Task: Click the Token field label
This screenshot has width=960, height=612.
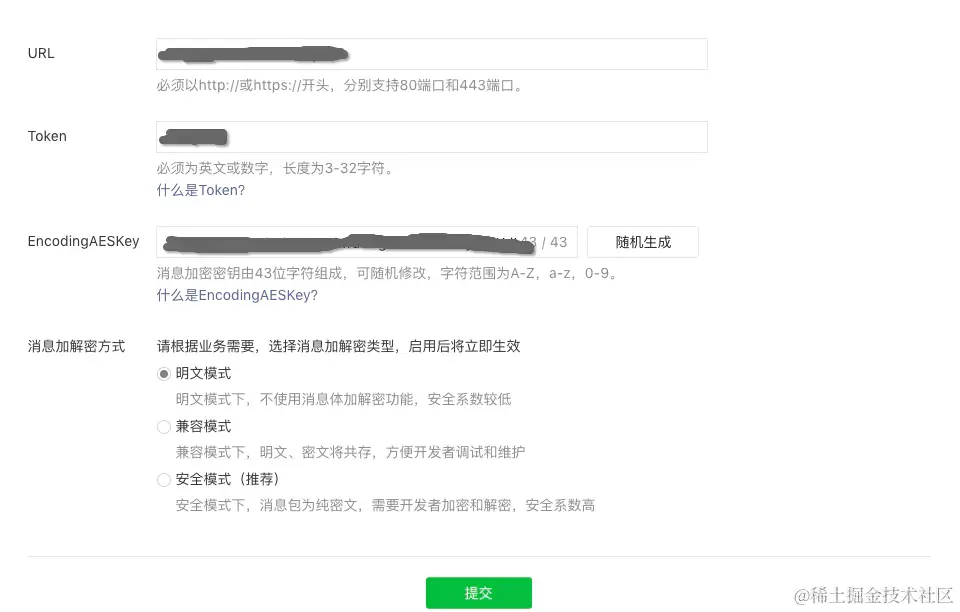Action: (47, 136)
